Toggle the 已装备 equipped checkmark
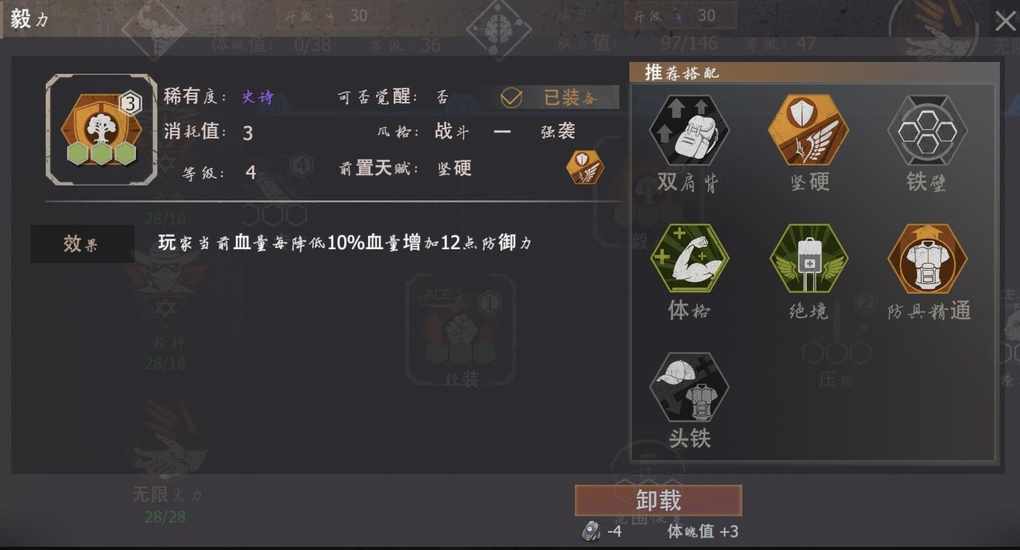 [x=511, y=98]
